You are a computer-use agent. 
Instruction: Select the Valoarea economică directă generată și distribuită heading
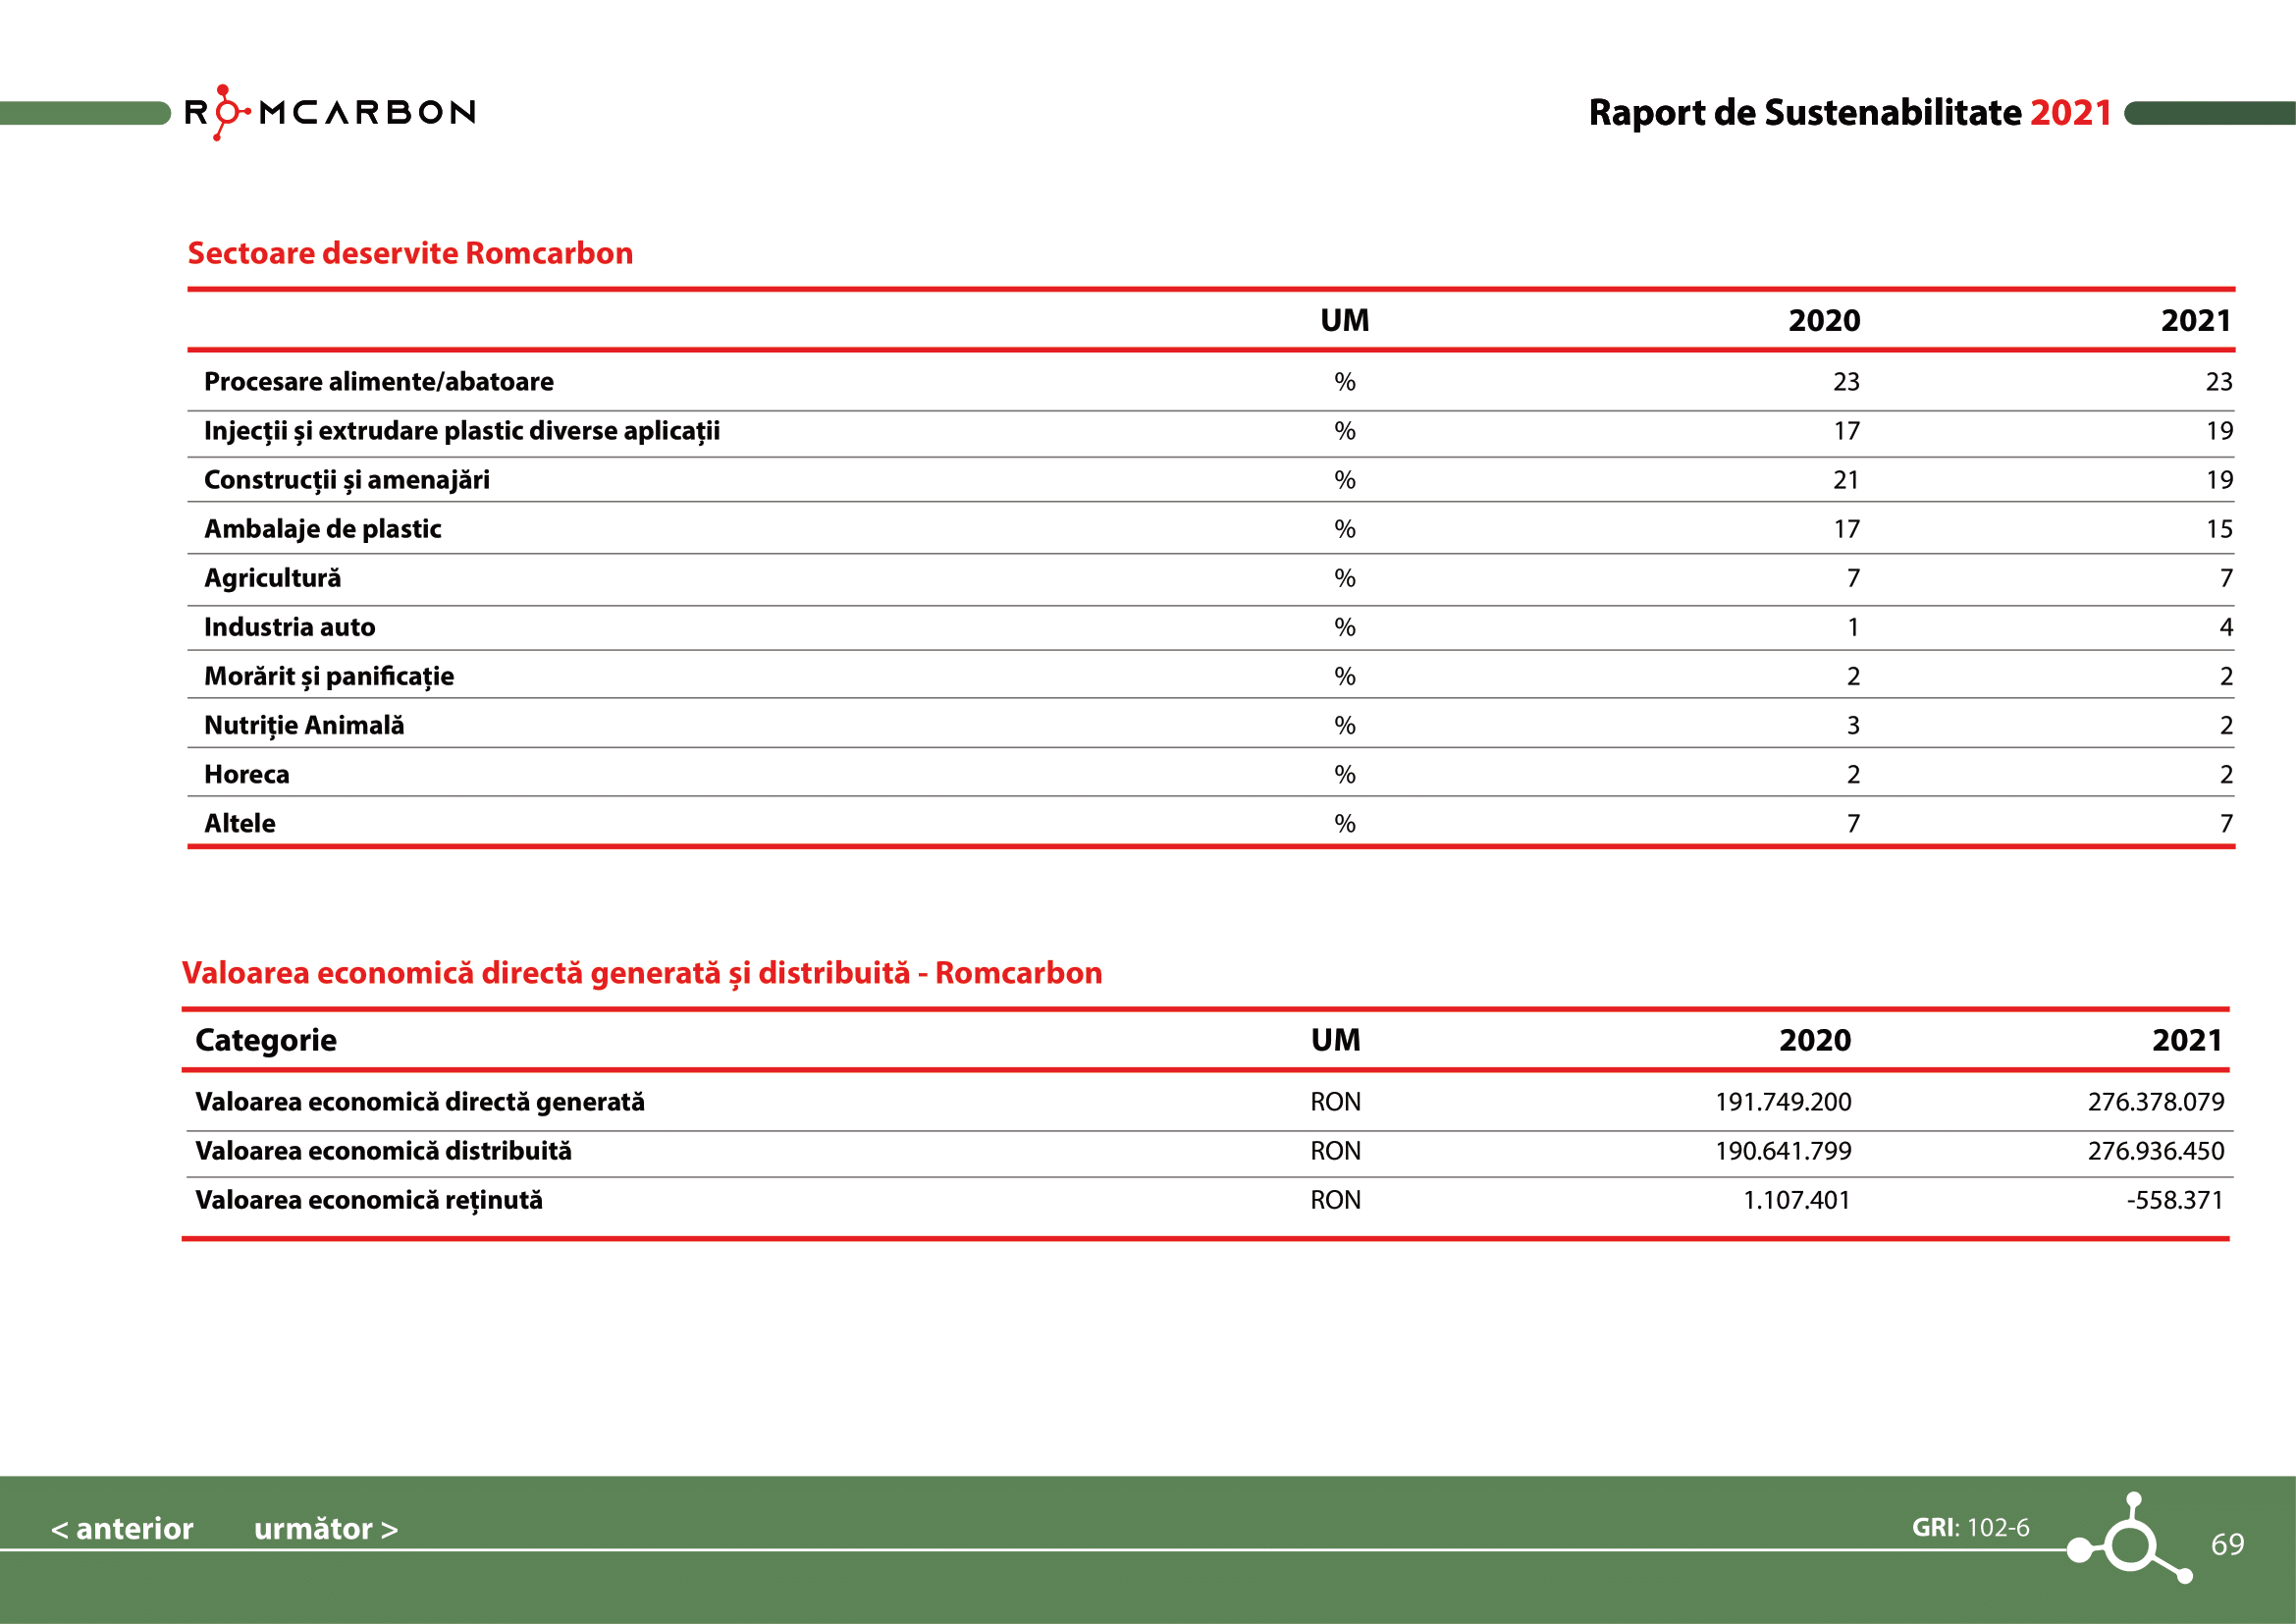click(x=641, y=973)
